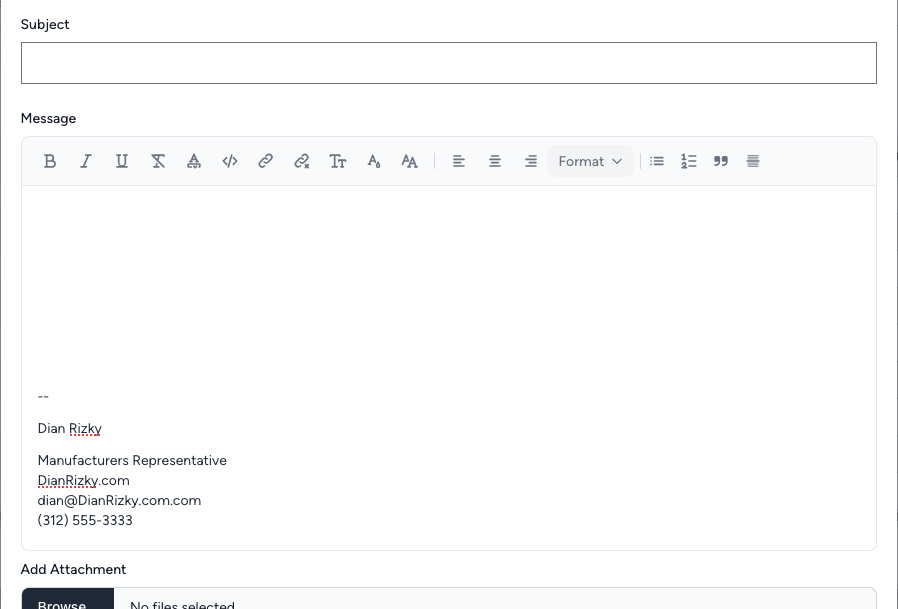Align text to the left
The width and height of the screenshot is (898, 609).
pos(459,161)
